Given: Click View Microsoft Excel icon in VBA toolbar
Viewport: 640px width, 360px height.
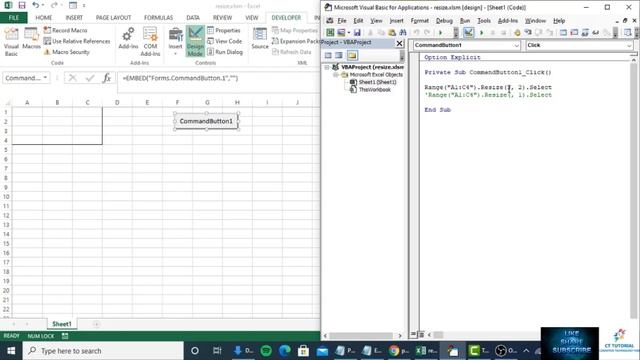Looking at the screenshot, I should 330,32.
